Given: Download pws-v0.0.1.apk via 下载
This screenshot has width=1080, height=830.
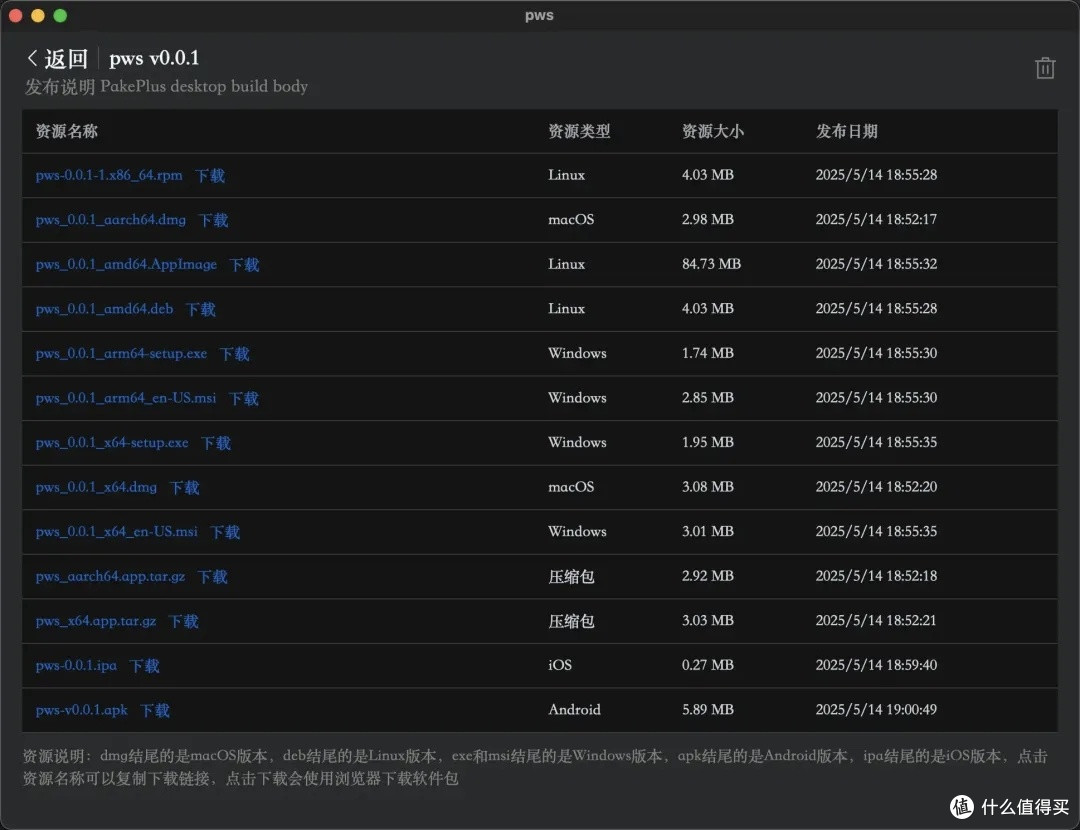Looking at the screenshot, I should [154, 711].
